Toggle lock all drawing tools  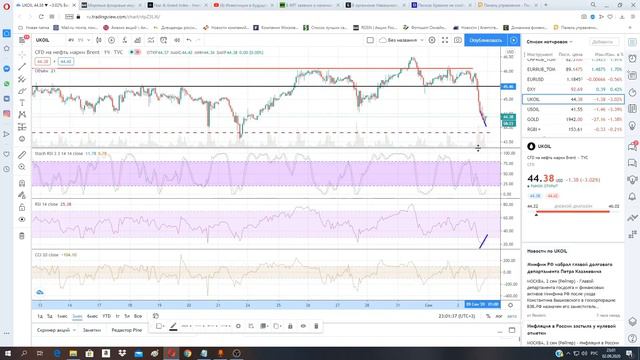[22, 207]
